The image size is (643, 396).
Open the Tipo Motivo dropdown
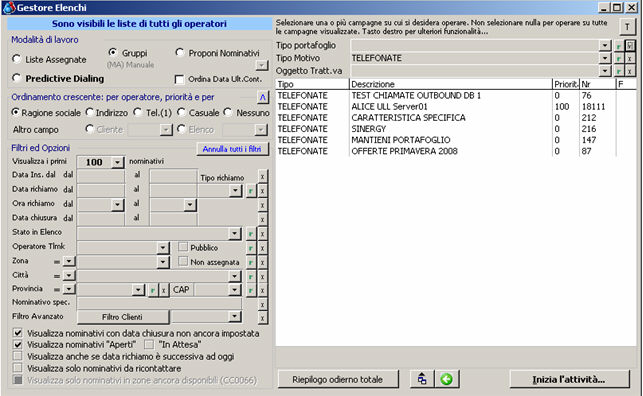pyautogui.click(x=605, y=58)
